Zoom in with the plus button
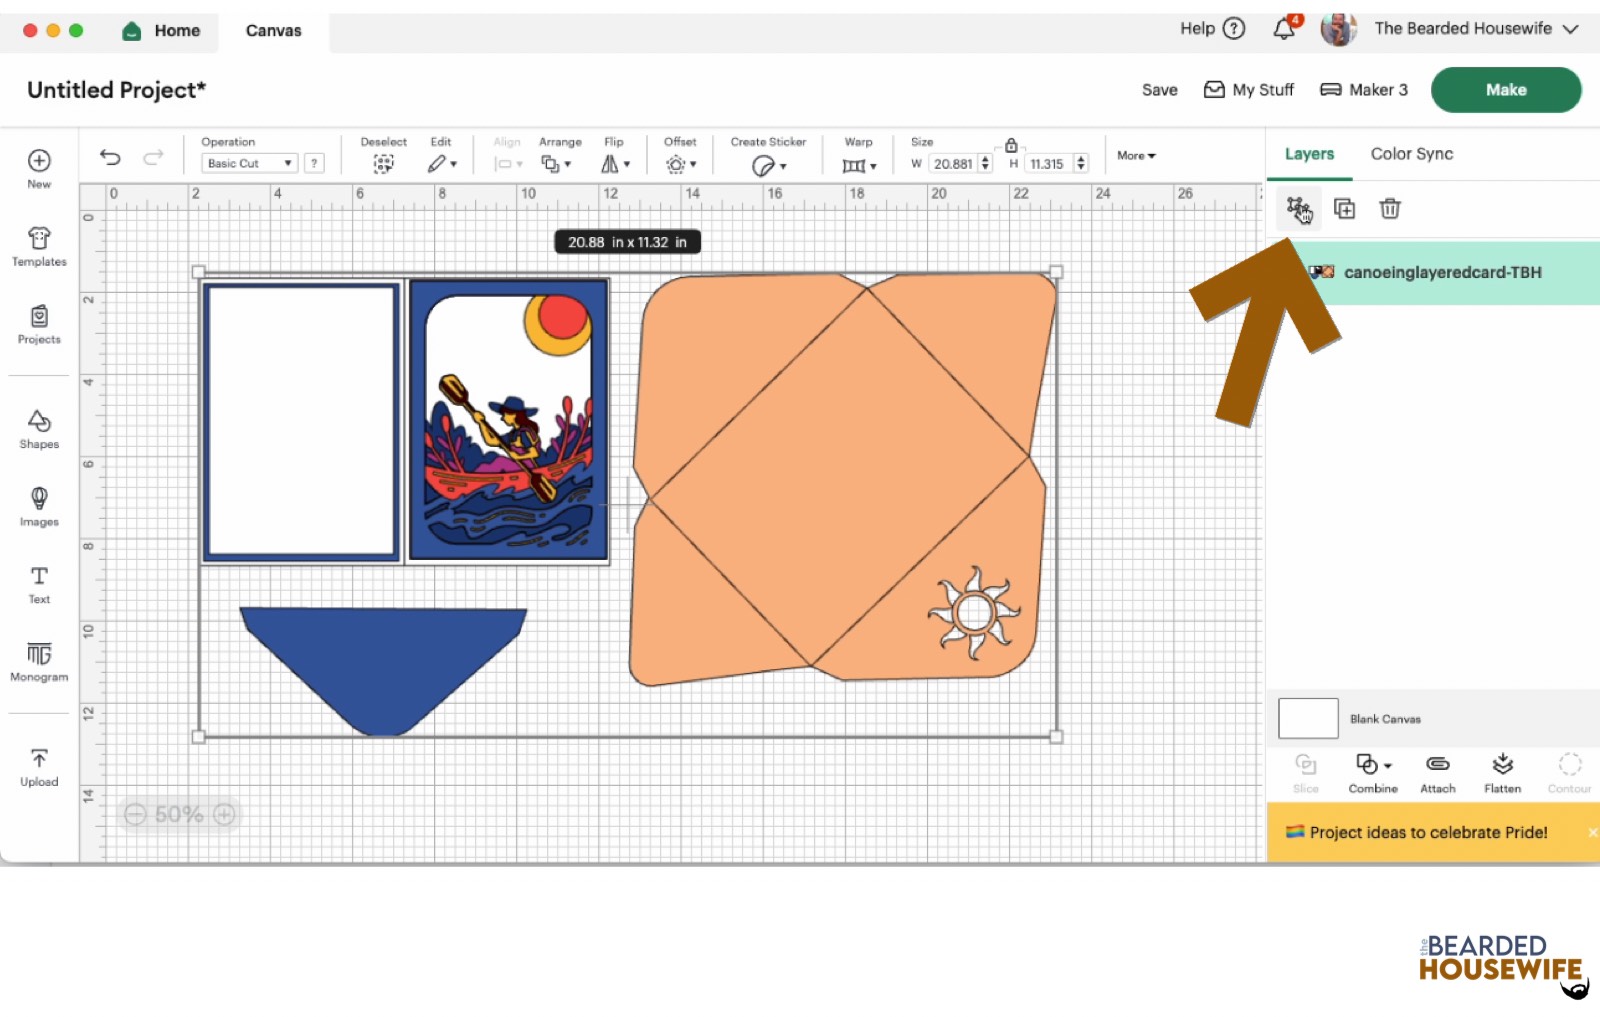Image resolution: width=1600 pixels, height=1017 pixels. (224, 814)
